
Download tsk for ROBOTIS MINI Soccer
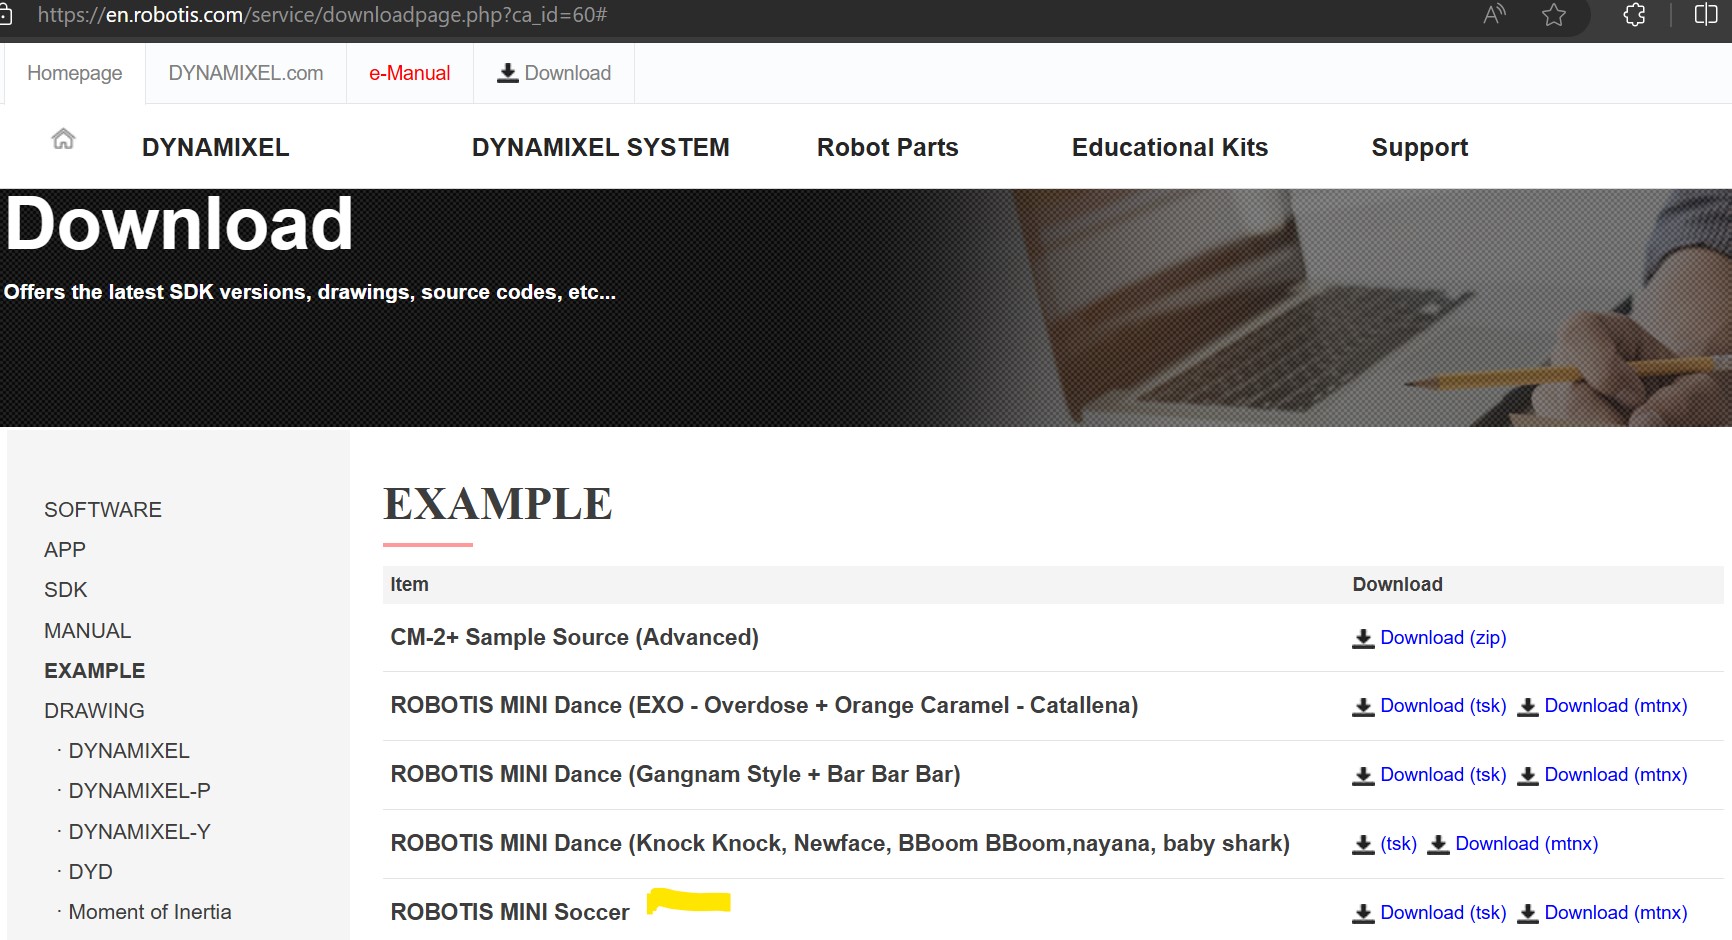click(1443, 913)
